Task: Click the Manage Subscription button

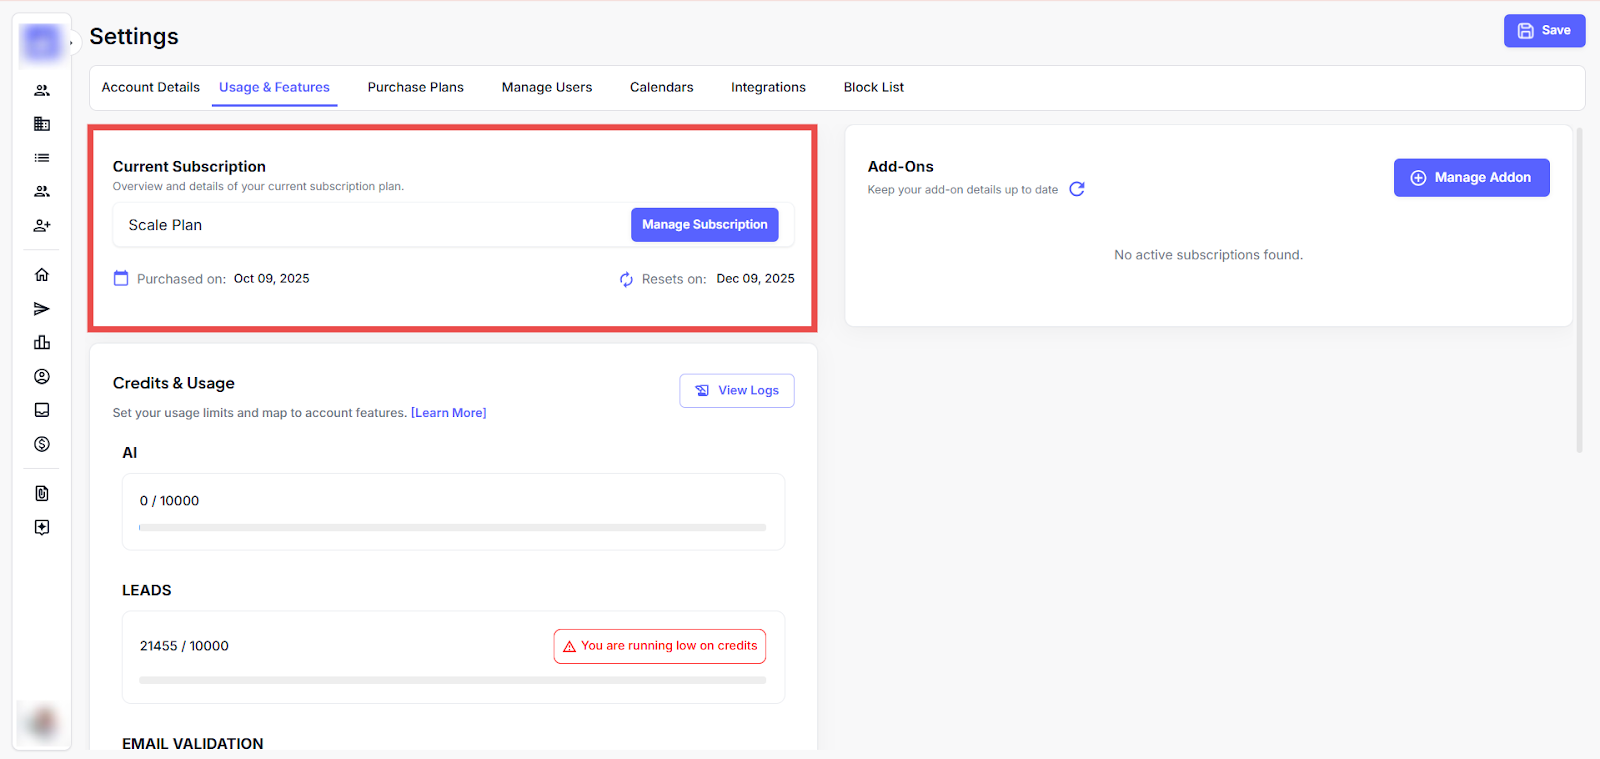Action: [704, 225]
